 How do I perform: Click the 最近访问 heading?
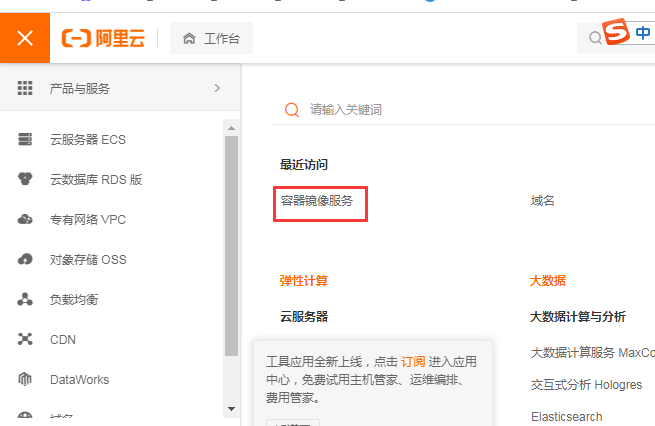click(304, 164)
